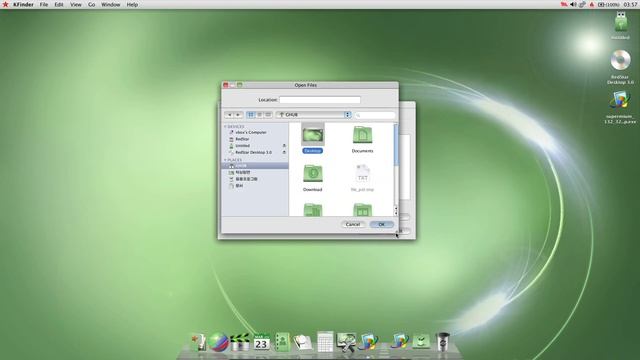Eject the Untitled device
640x360 pixels.
pyautogui.click(x=284, y=146)
